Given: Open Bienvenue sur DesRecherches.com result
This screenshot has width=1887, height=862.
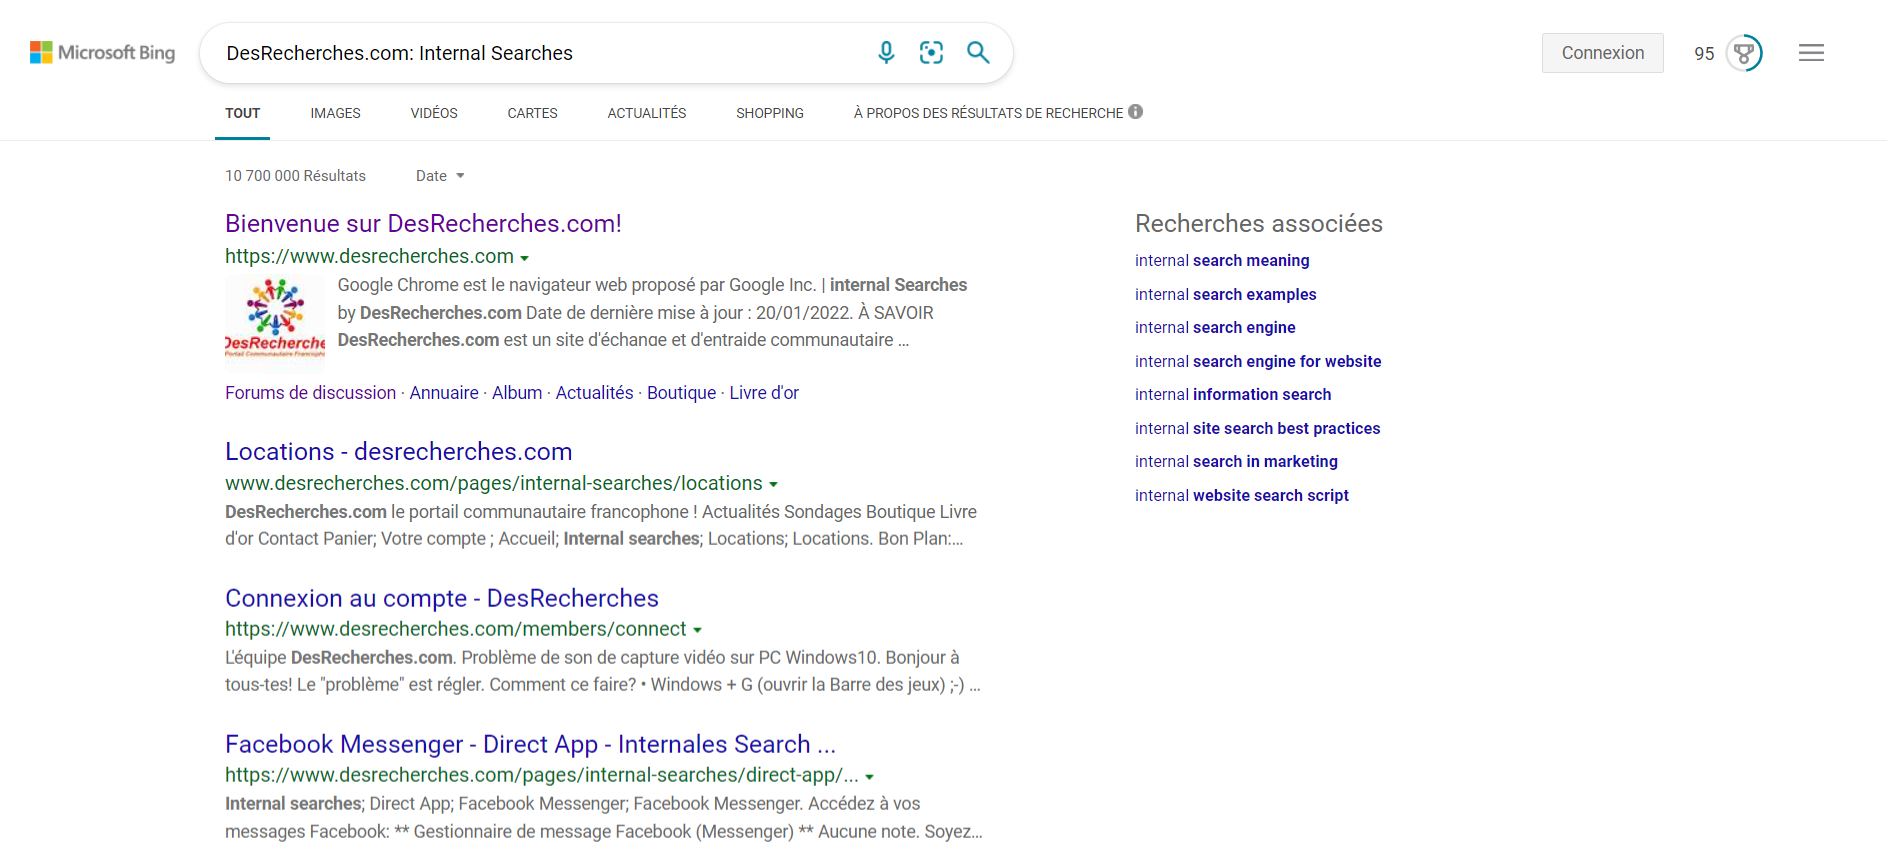Looking at the screenshot, I should 423,223.
